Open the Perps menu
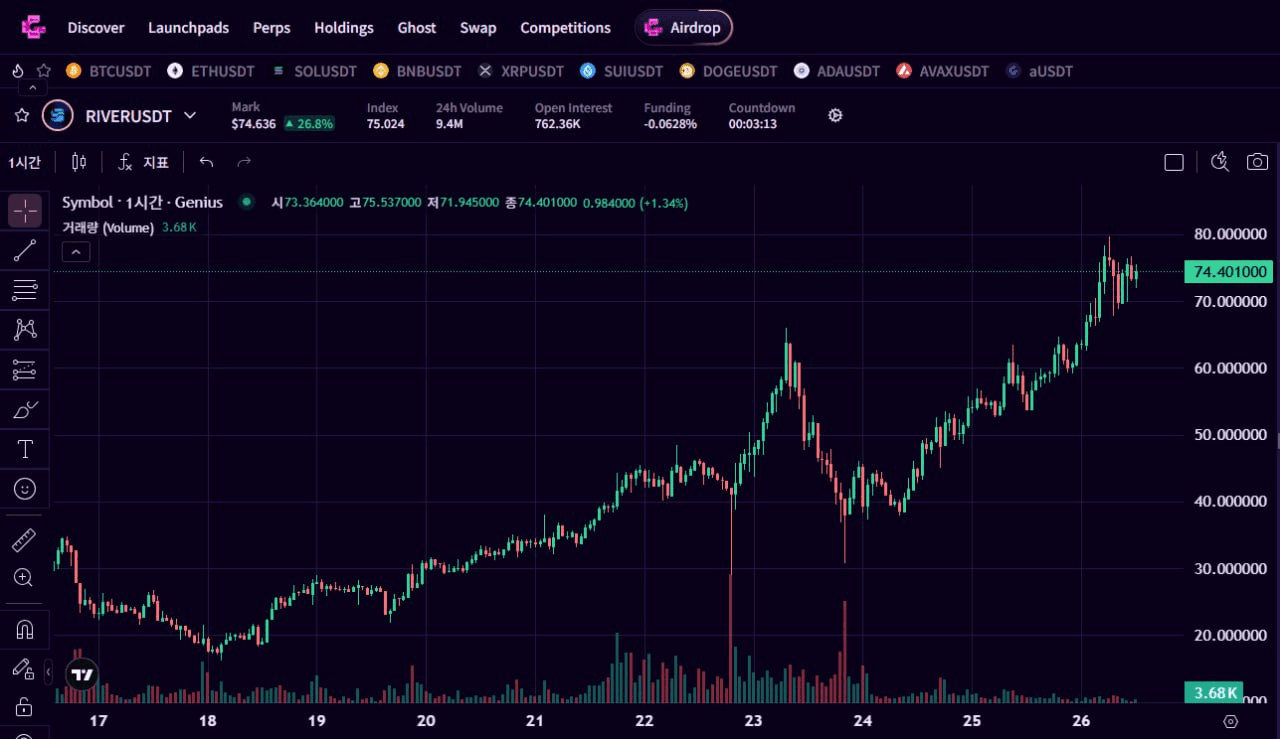The width and height of the screenshot is (1280, 739). click(x=271, y=28)
